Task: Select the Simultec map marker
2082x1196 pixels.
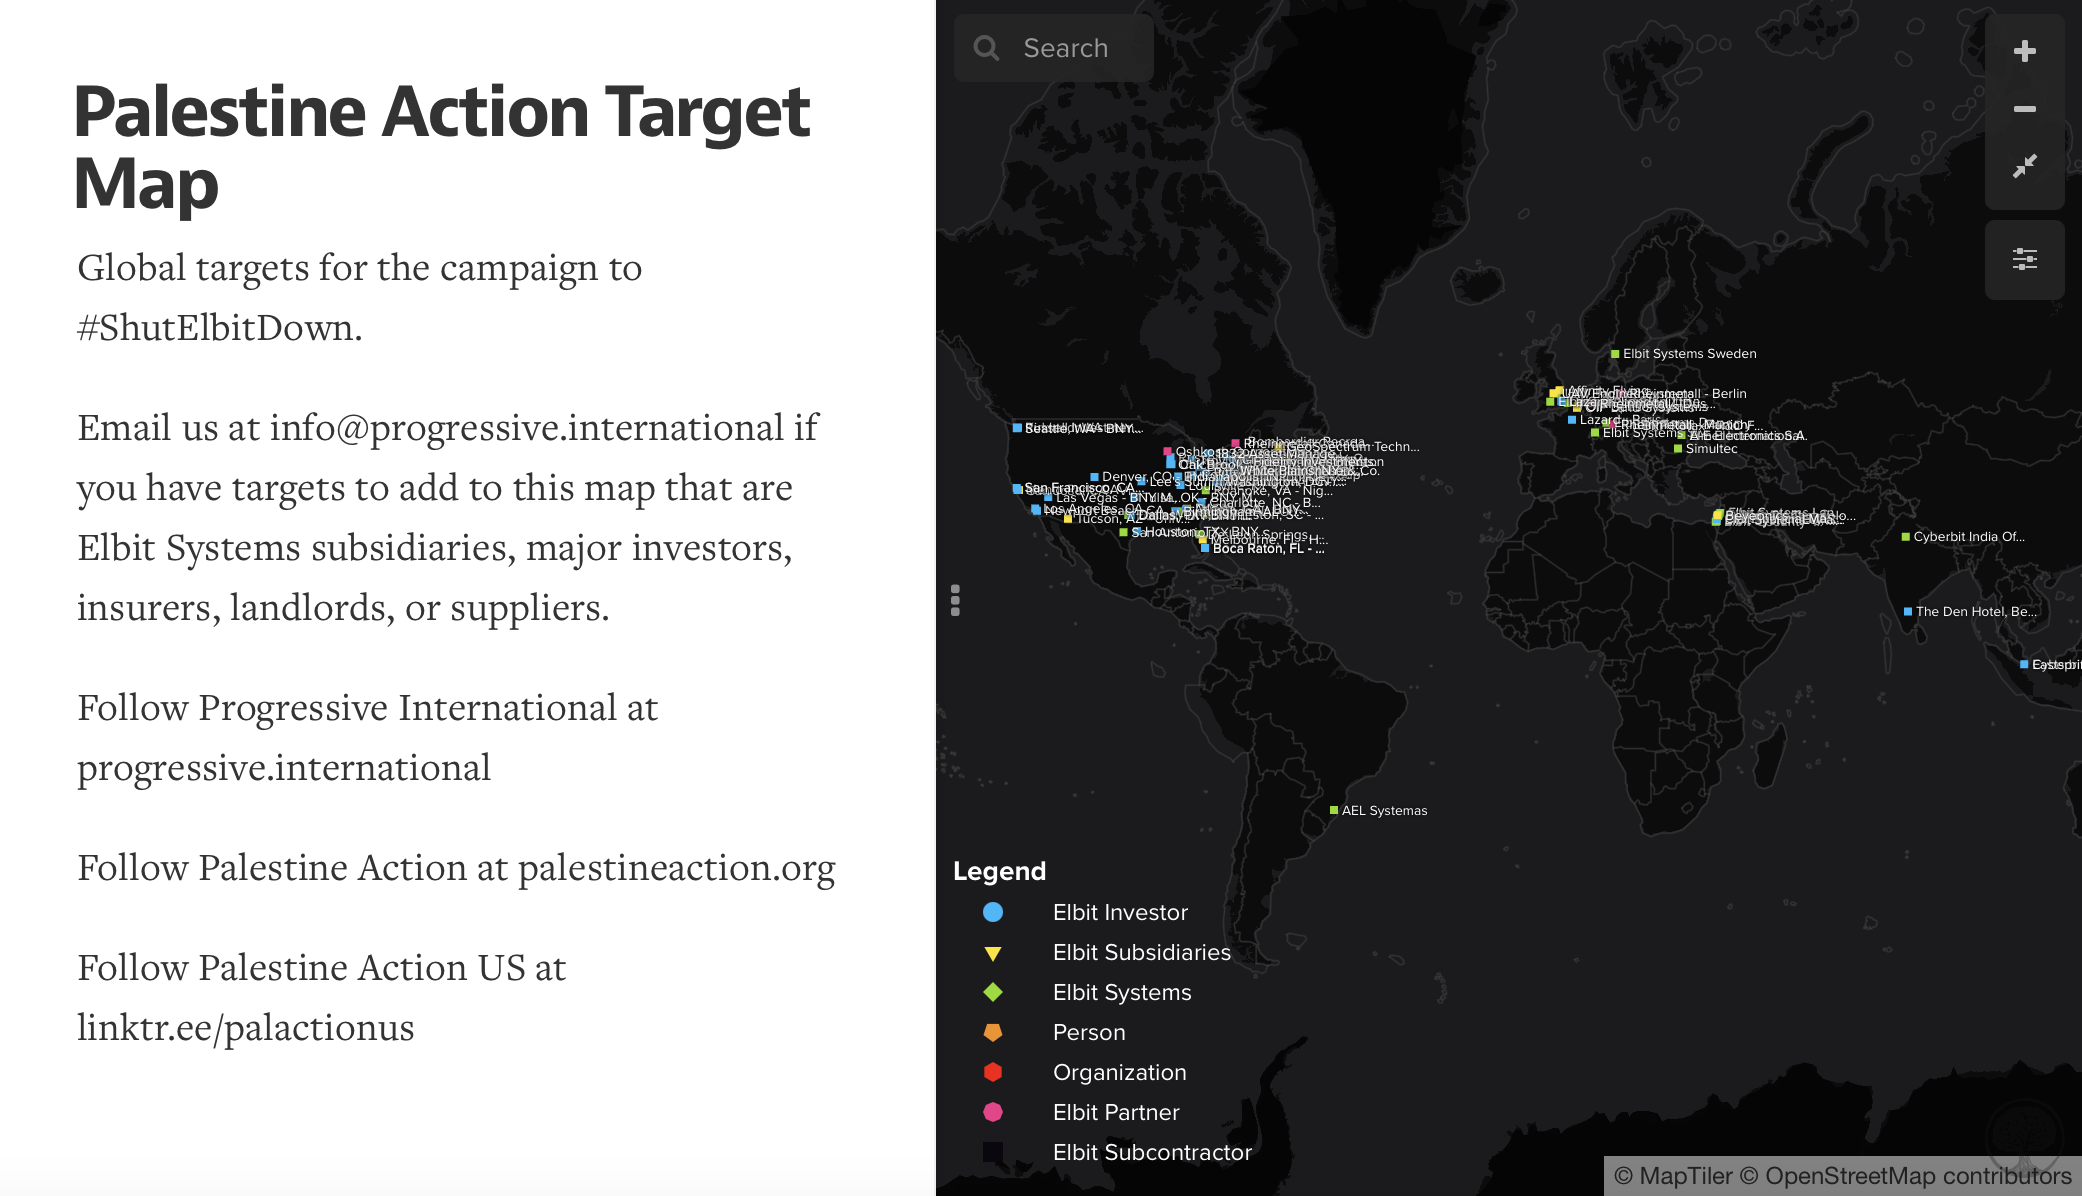Action: click(x=1678, y=449)
